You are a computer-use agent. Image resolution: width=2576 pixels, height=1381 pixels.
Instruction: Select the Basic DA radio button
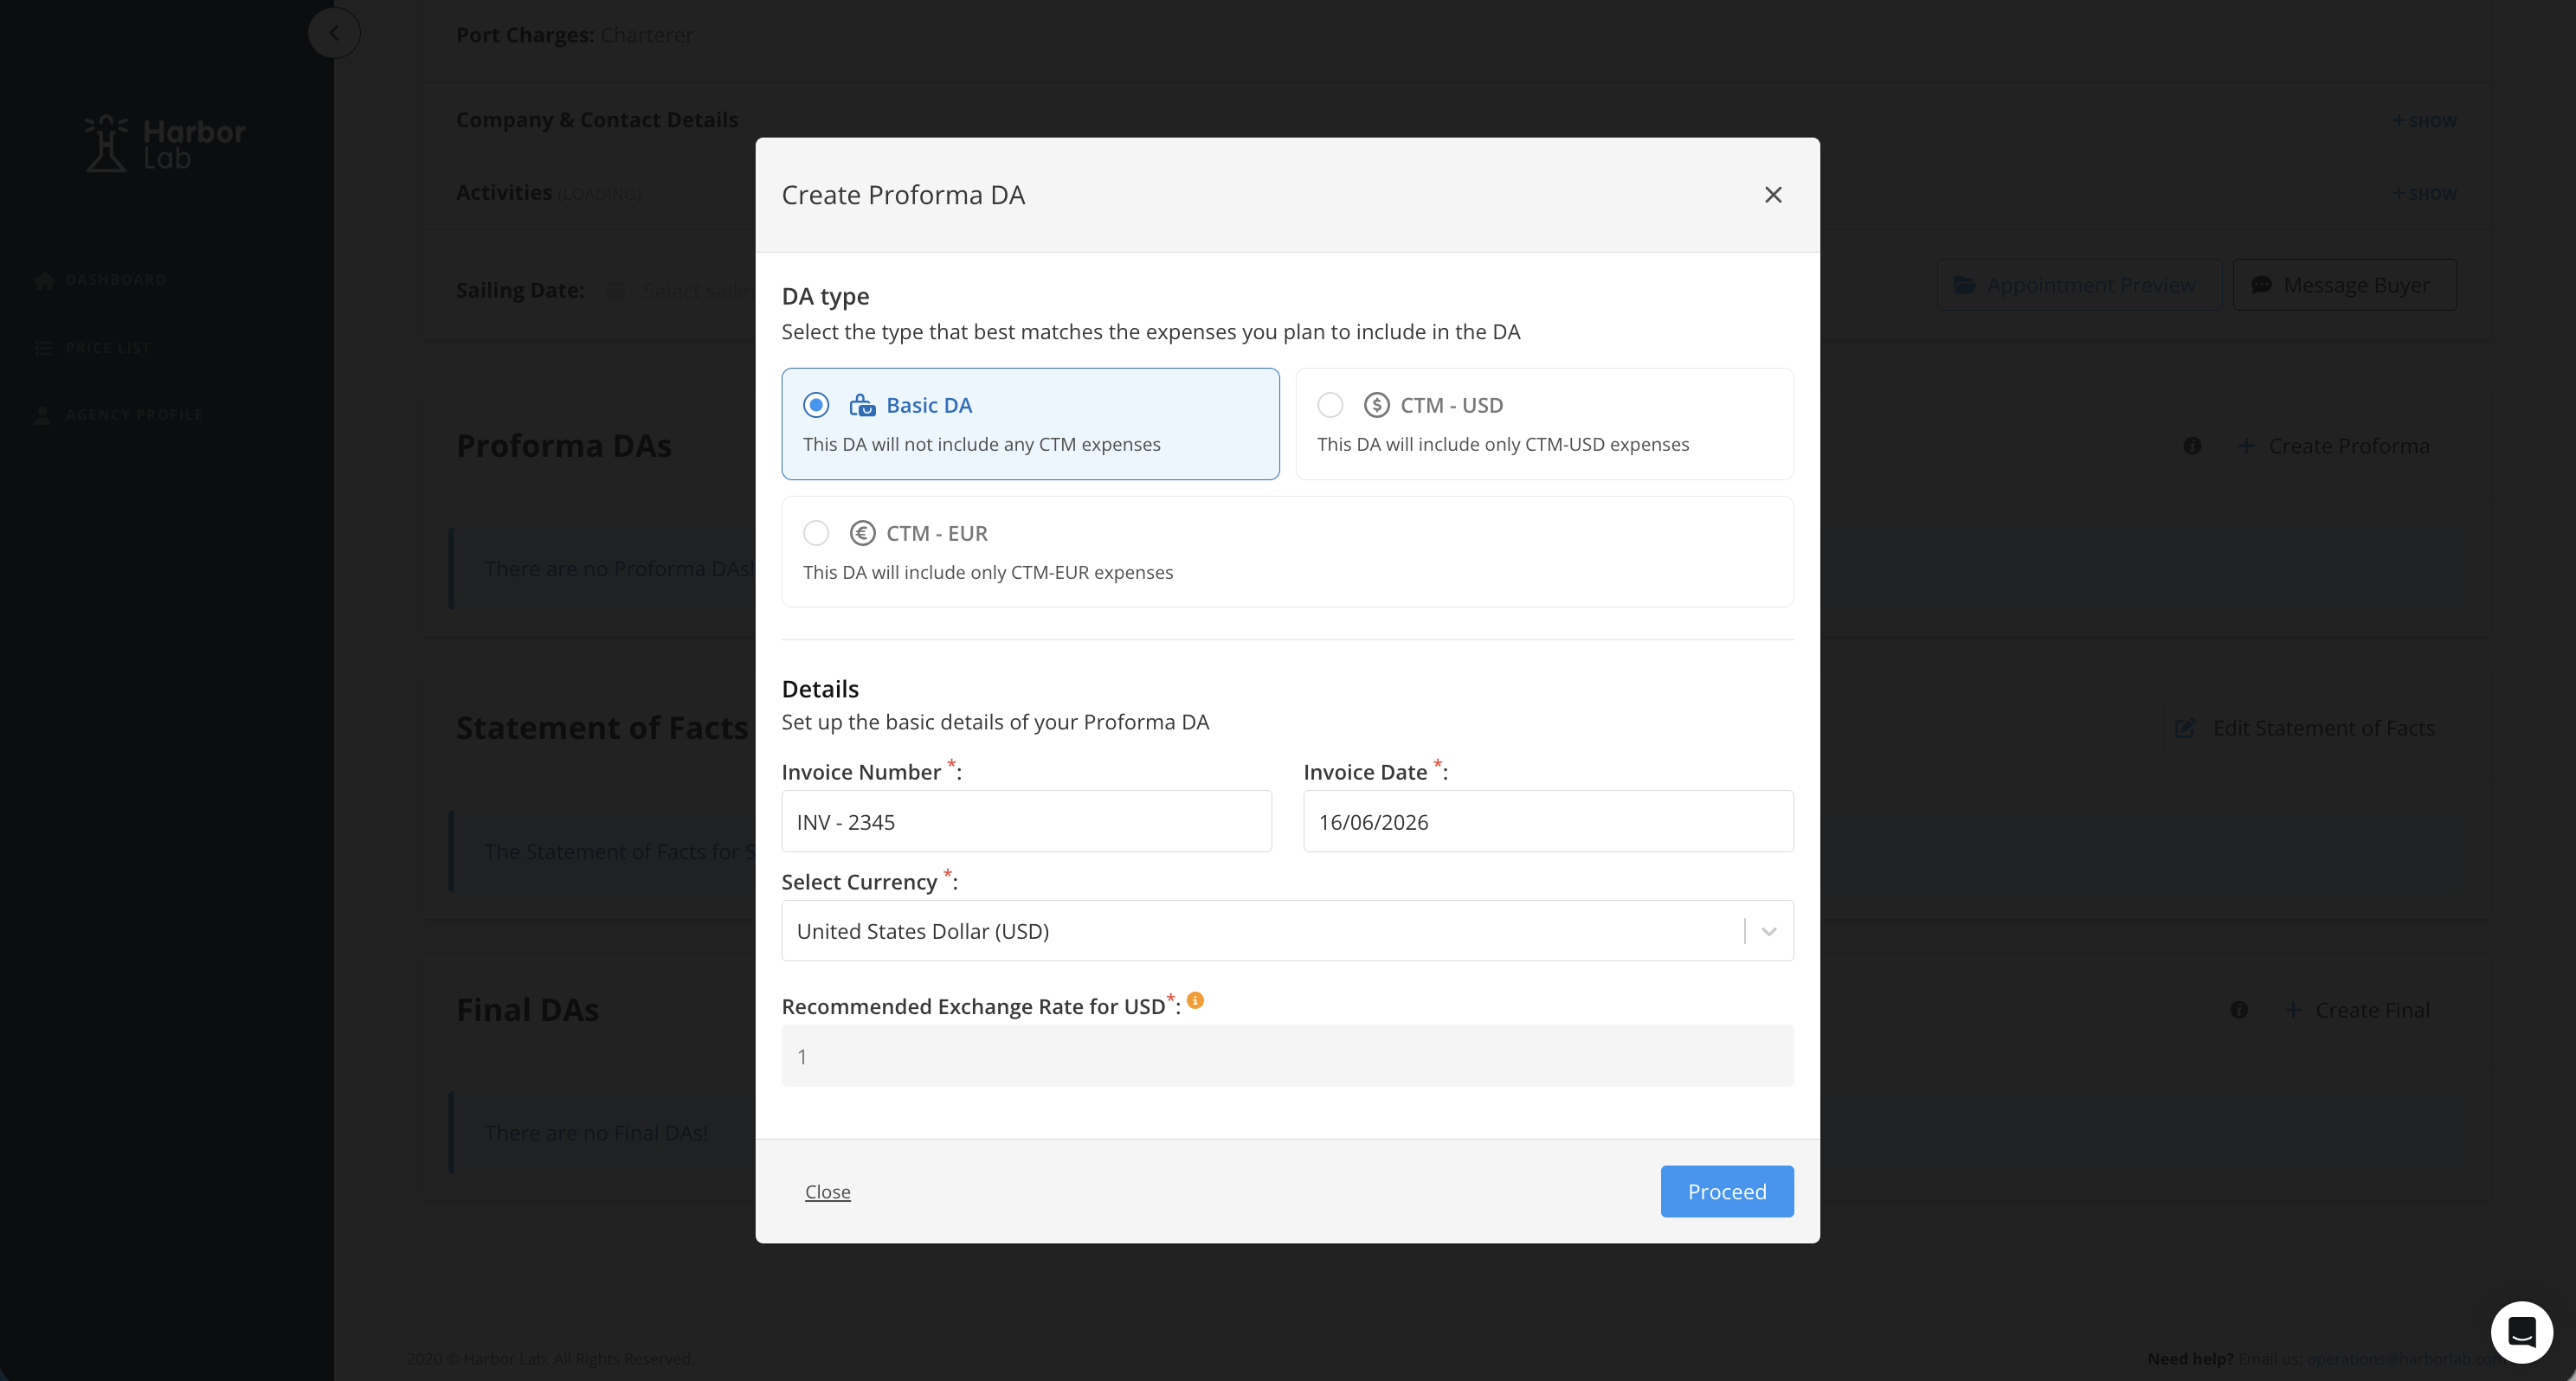(x=816, y=405)
